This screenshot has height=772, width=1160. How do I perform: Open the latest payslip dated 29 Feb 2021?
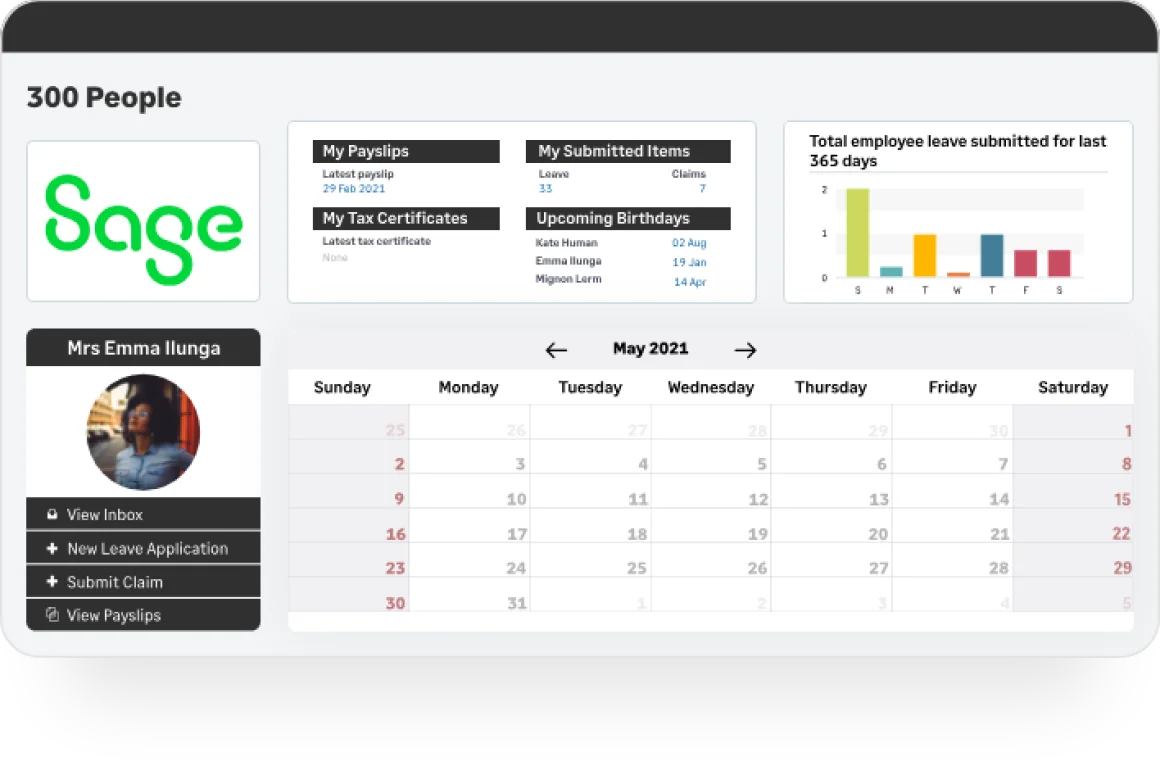[x=354, y=189]
